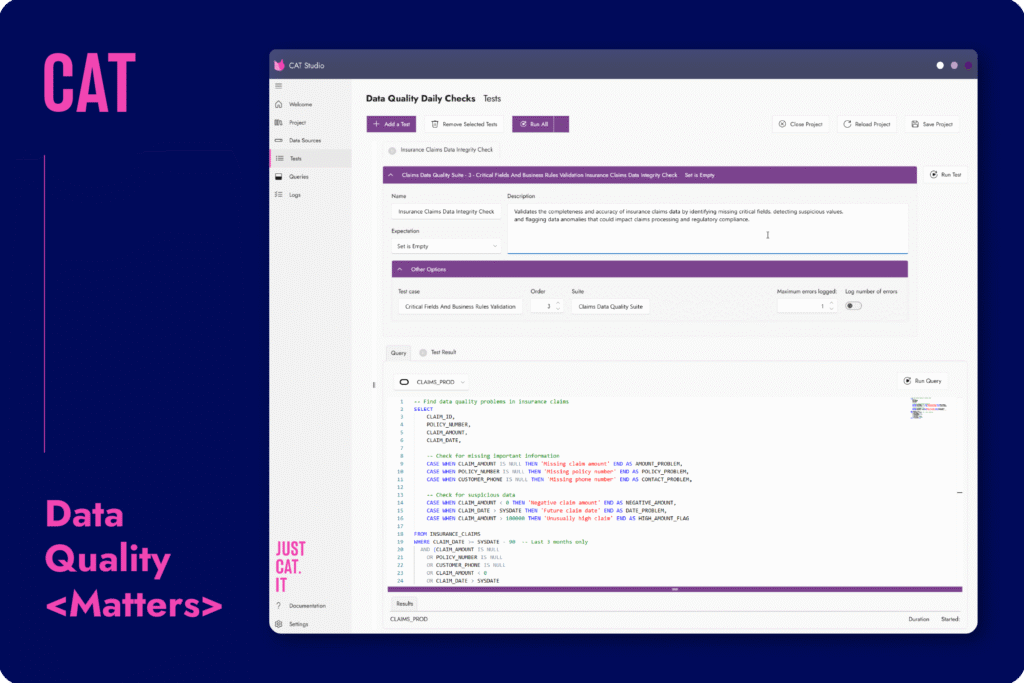
Task: Click the Save Project disk icon
Action: click(915, 124)
